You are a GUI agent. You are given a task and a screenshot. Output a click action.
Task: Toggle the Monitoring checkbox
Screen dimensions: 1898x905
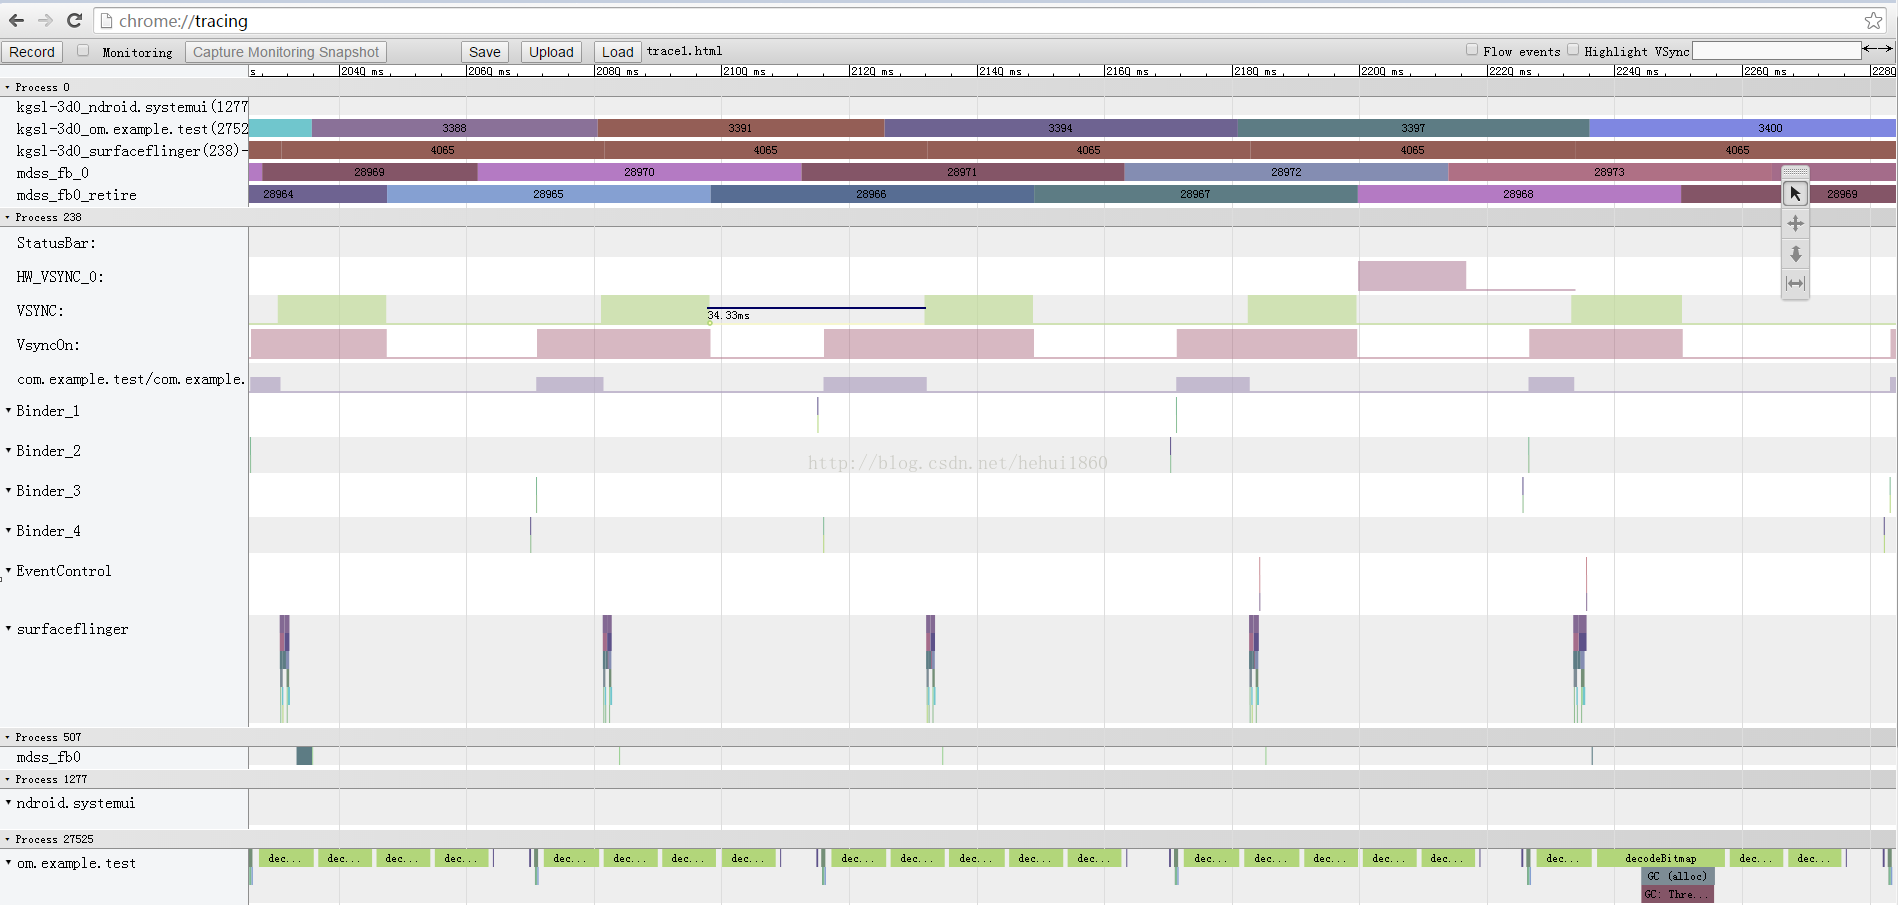(83, 50)
